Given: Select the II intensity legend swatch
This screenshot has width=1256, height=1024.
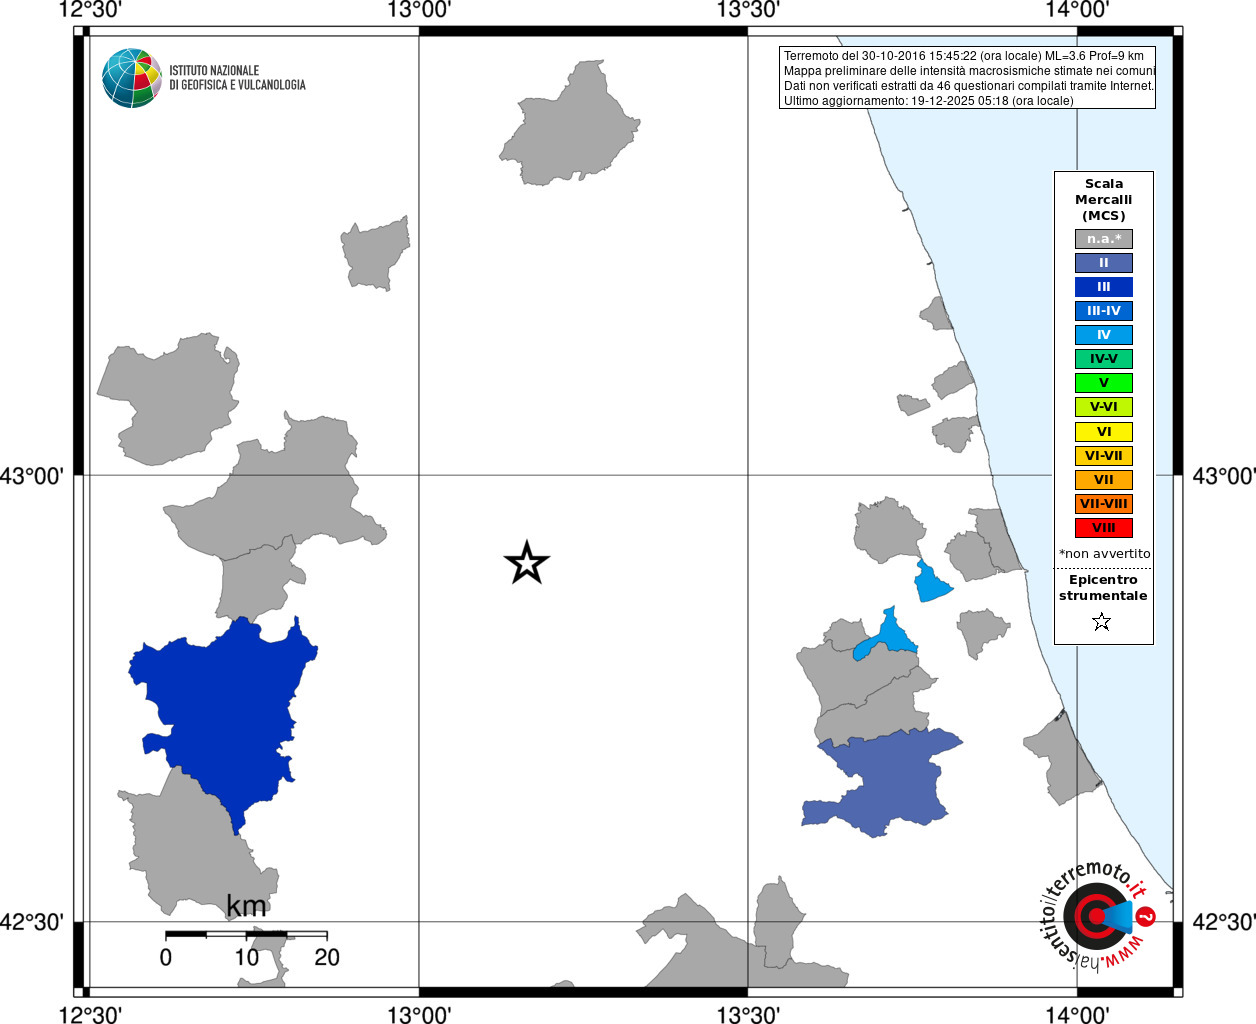Looking at the screenshot, I should point(1104,263).
